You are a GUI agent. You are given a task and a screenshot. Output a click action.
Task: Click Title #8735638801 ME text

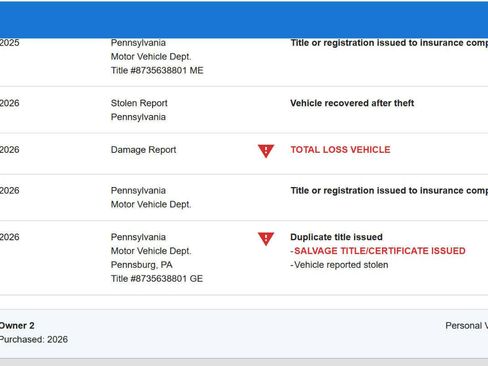tap(157, 70)
